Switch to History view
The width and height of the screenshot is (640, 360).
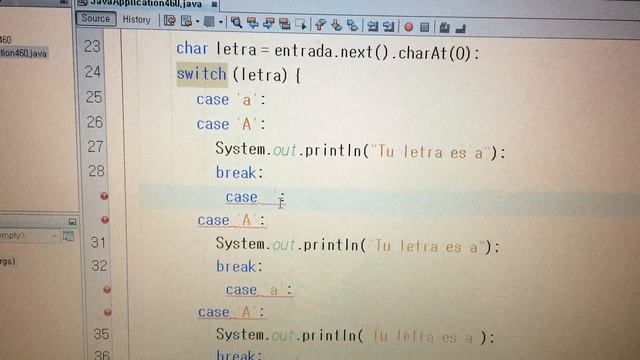[x=137, y=20]
